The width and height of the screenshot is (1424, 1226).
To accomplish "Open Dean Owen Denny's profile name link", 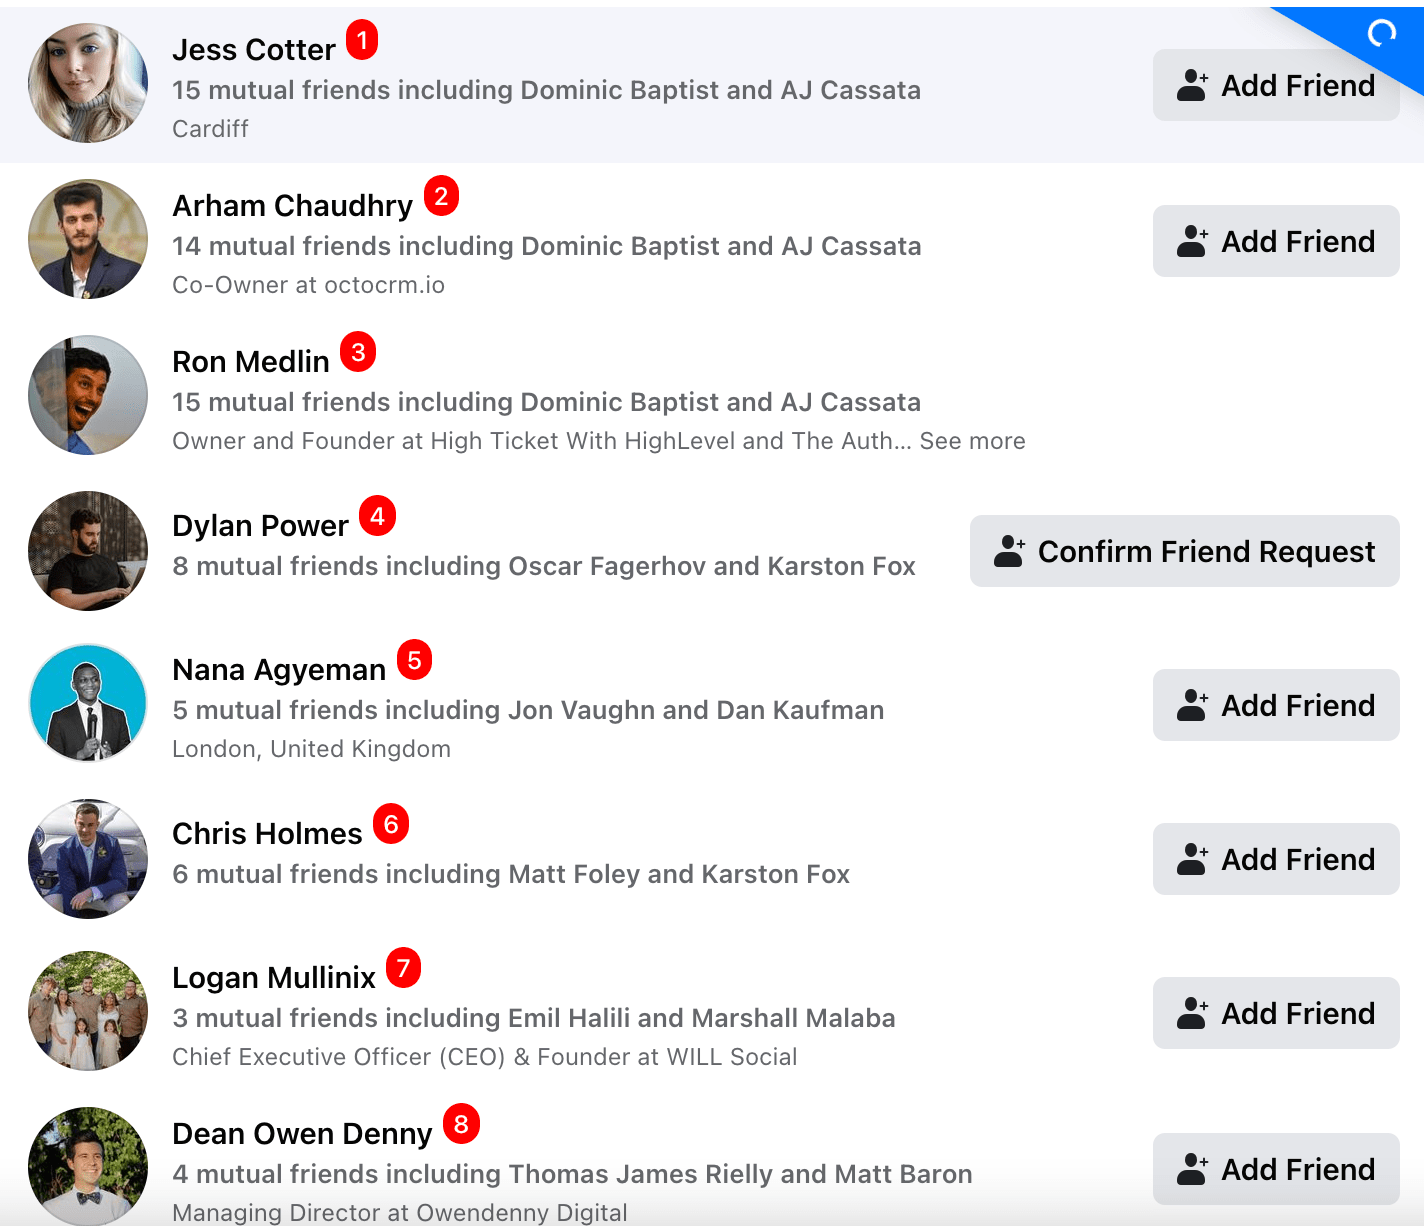I will [x=302, y=1134].
